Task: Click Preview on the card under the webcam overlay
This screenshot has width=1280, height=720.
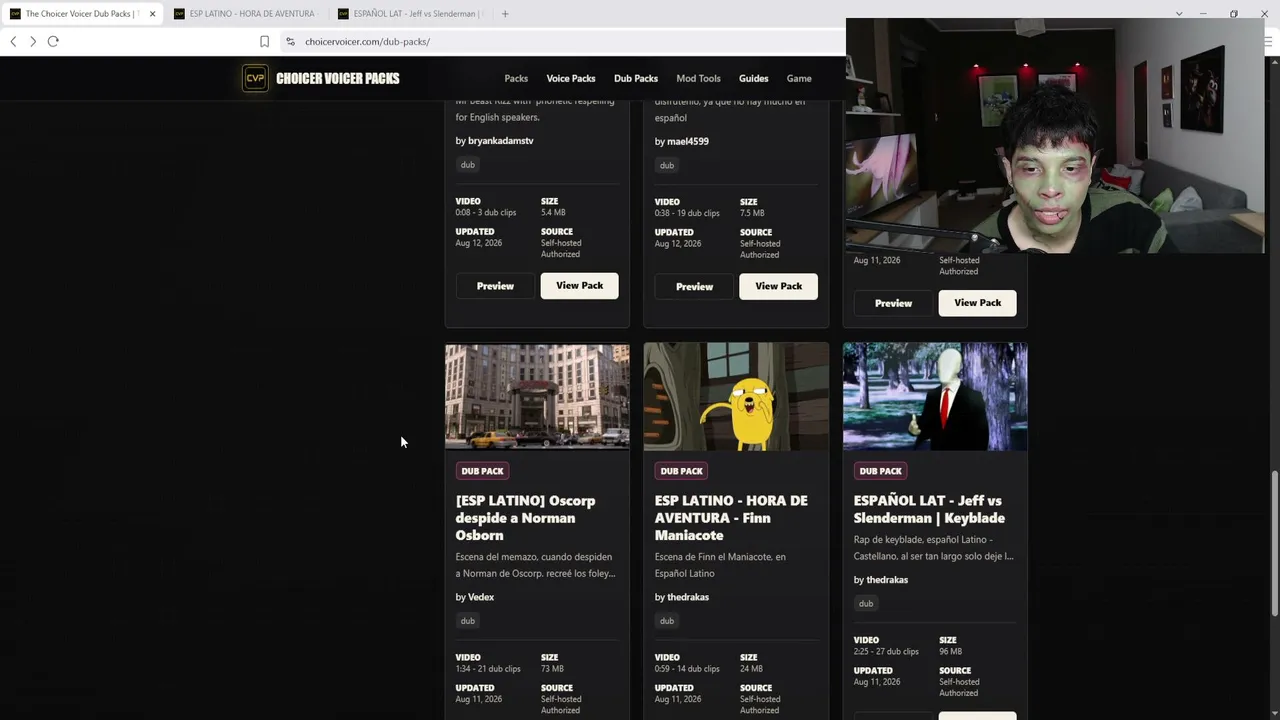Action: [893, 303]
